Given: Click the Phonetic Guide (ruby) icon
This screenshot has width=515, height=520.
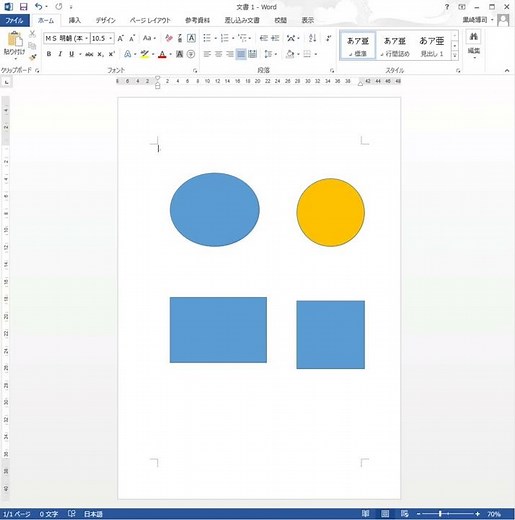Looking at the screenshot, I should pyautogui.click(x=180, y=38).
